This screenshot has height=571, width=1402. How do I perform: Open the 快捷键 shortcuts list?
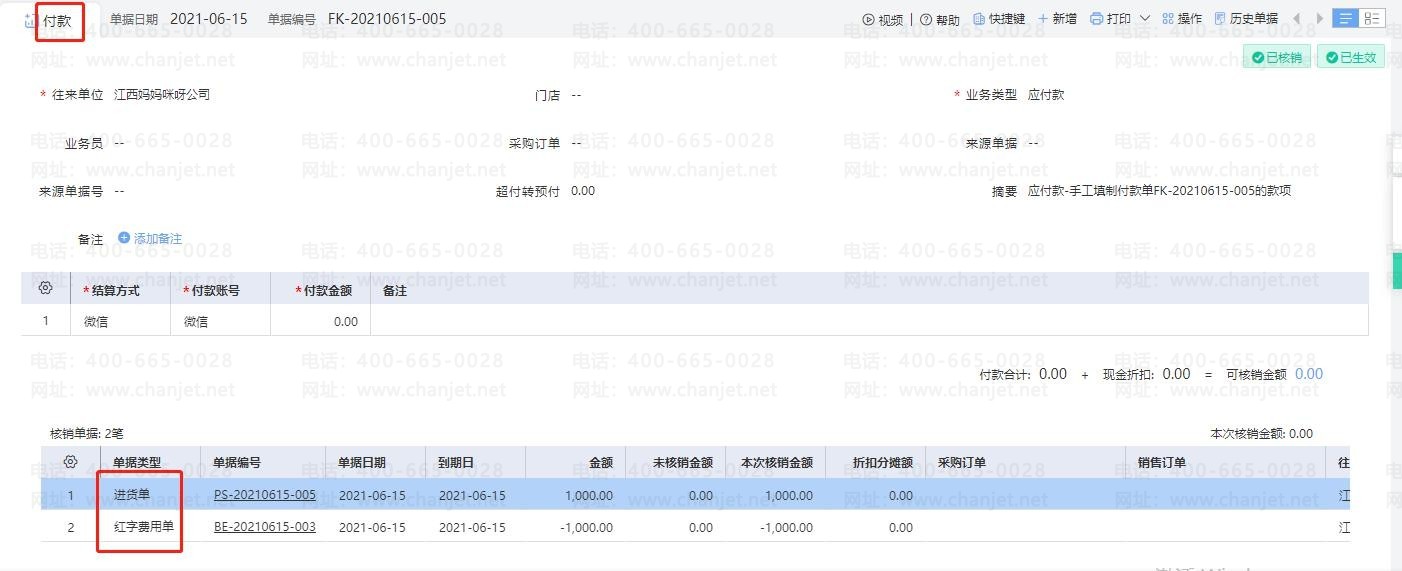coord(999,19)
